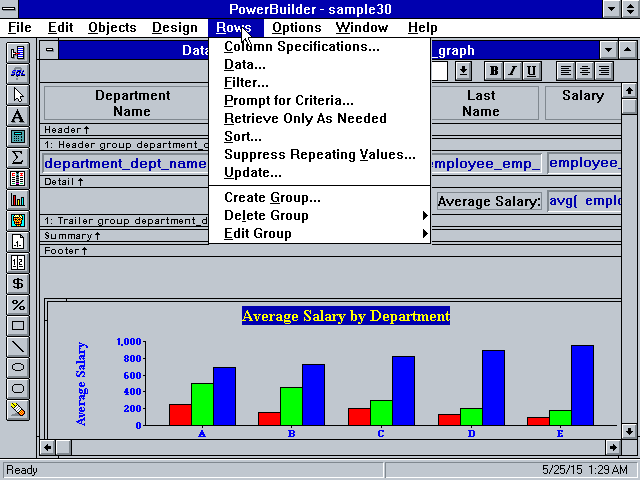Choose Update... menu entry
The width and height of the screenshot is (640, 480).
coord(319,172)
